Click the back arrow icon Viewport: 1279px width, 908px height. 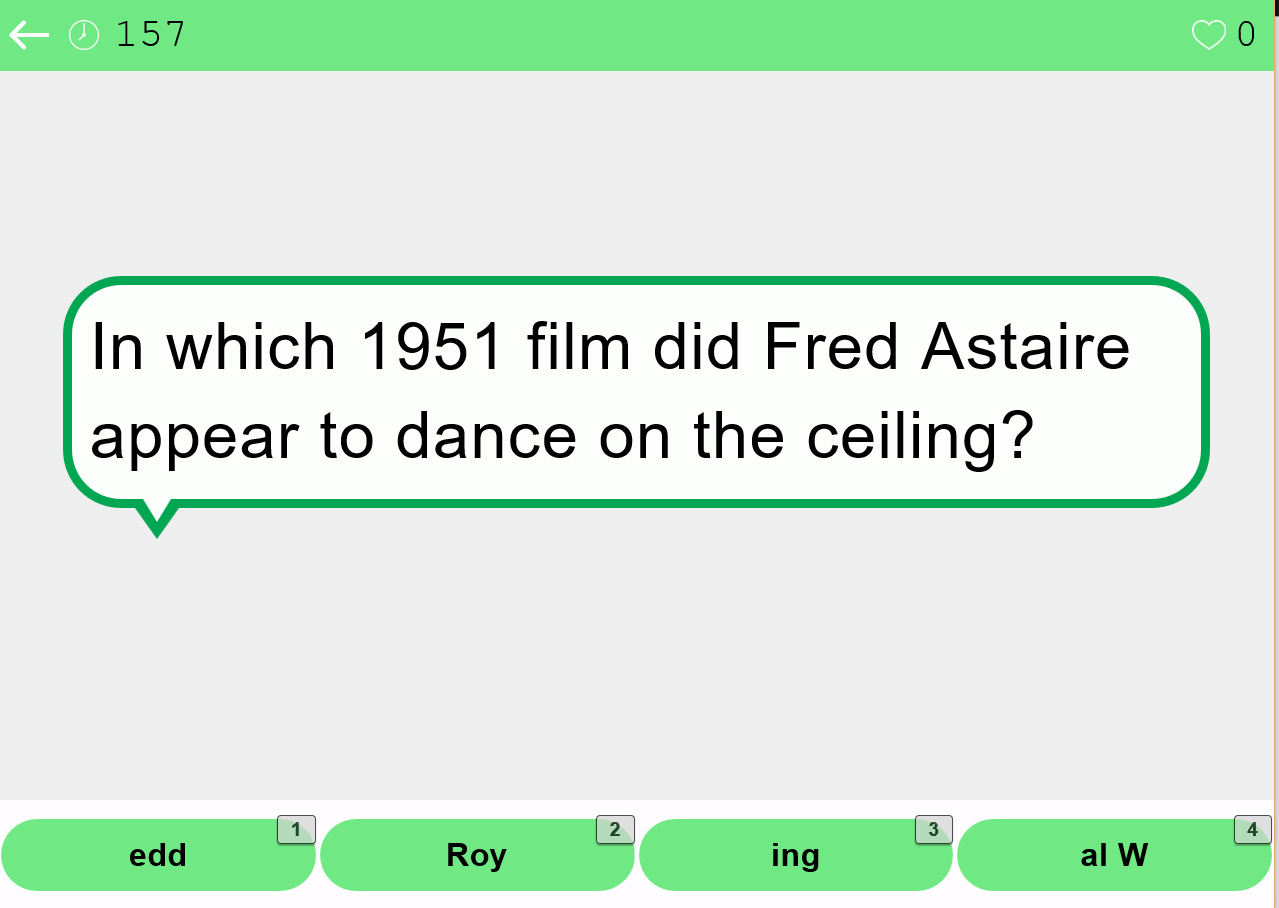pos(29,36)
